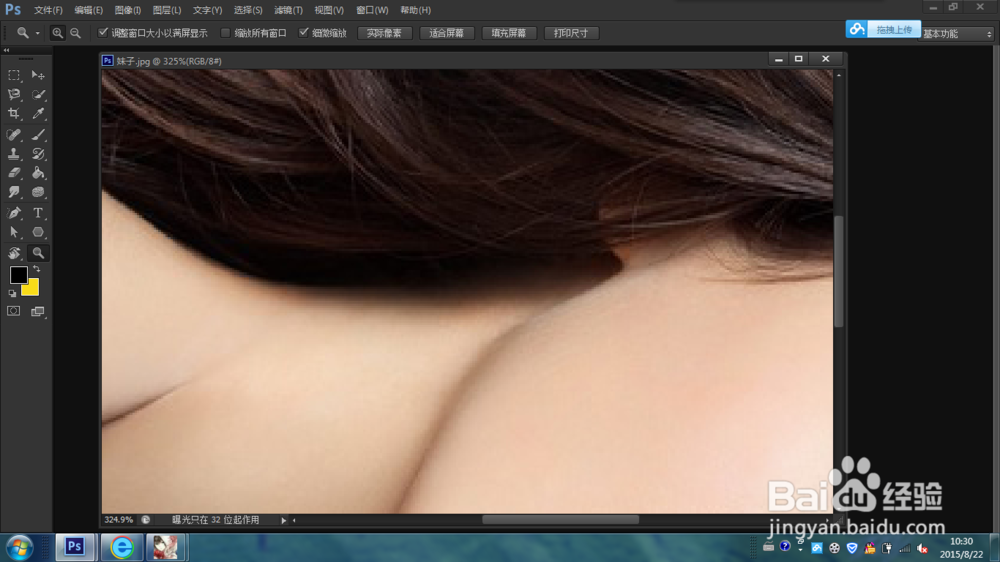Select the Sponge tool
1000x562 pixels.
pyautogui.click(x=38, y=192)
